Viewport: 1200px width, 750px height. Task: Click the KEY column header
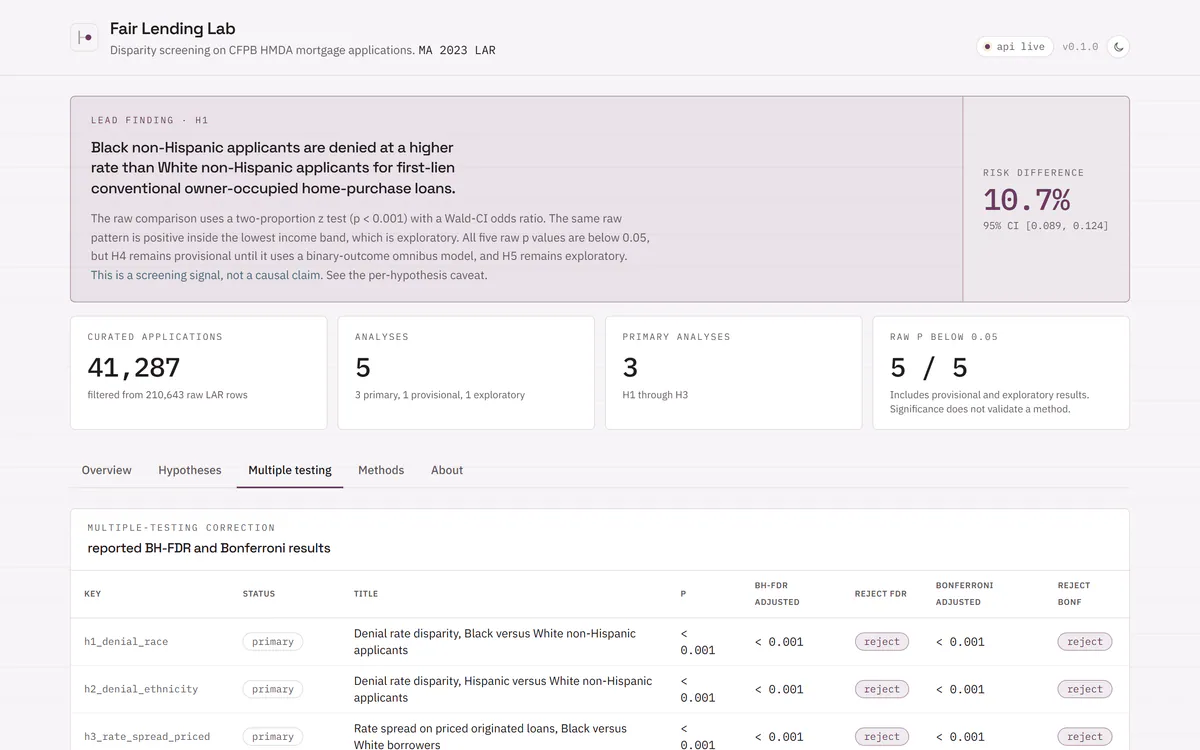(x=92, y=594)
